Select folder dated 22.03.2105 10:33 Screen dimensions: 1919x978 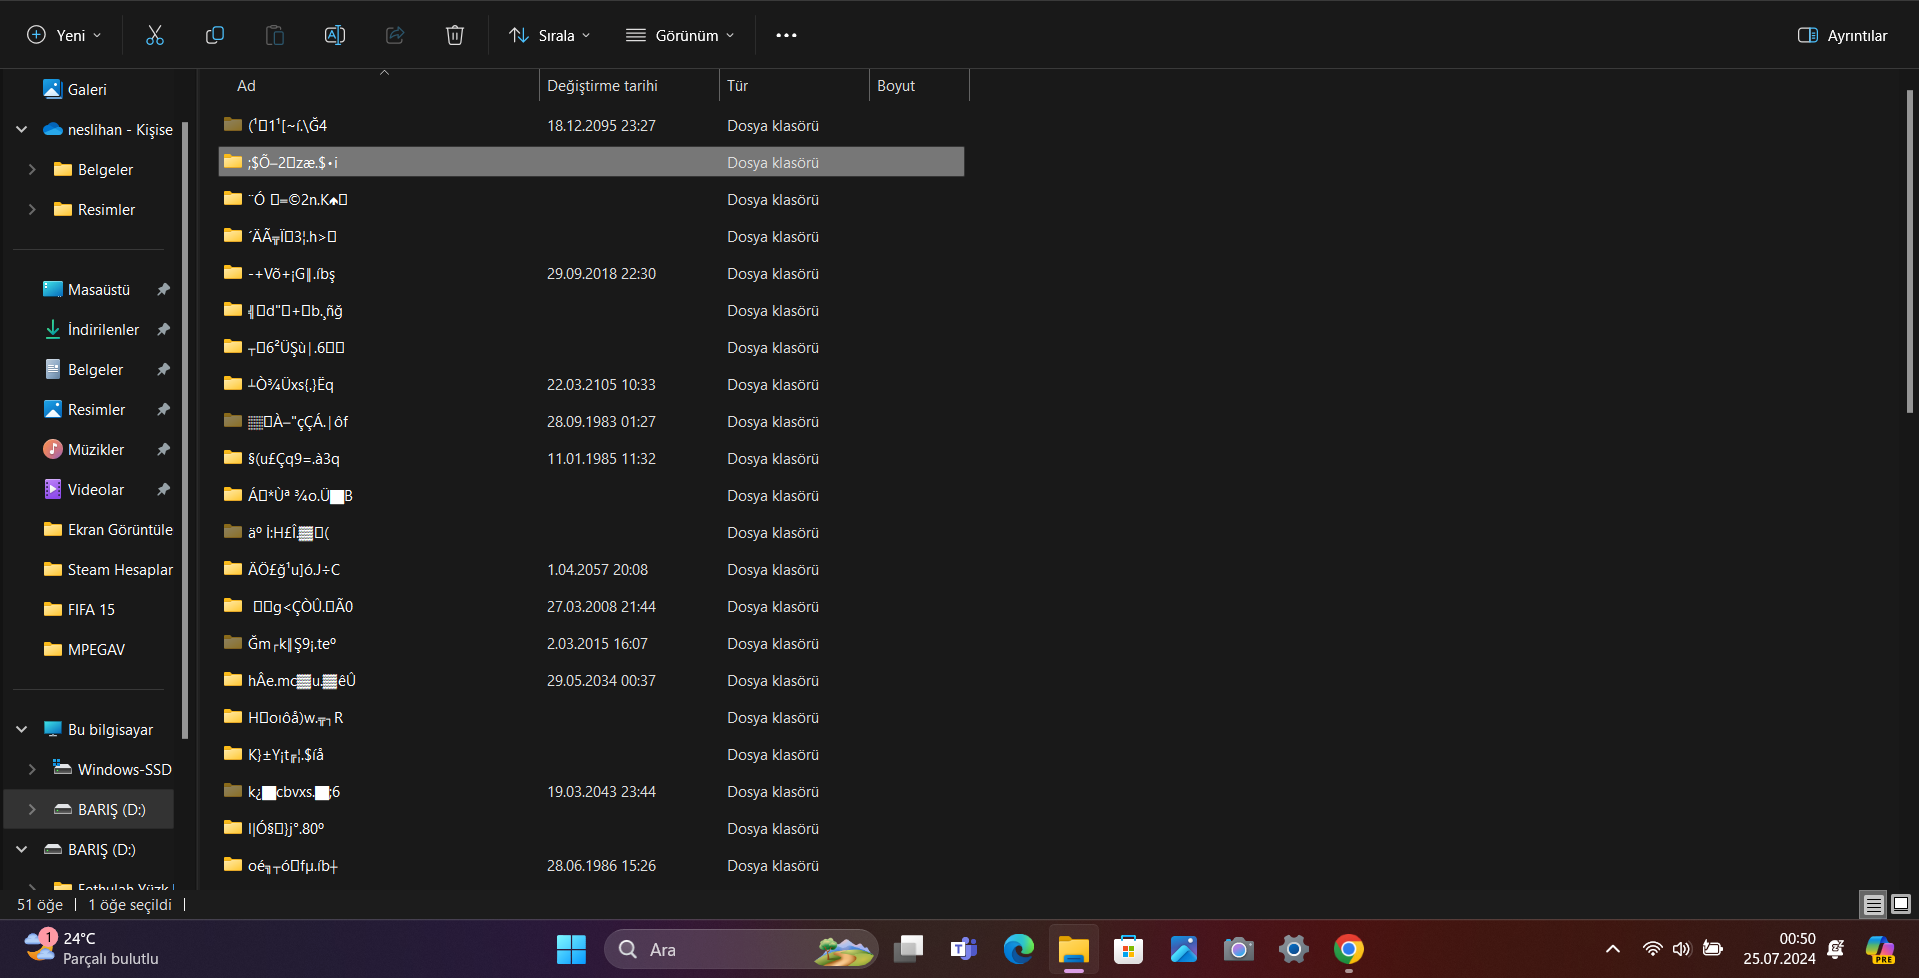[591, 384]
